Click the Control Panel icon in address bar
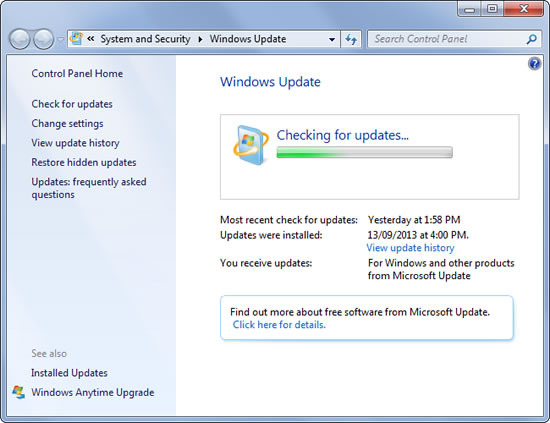The height and width of the screenshot is (423, 550). (76, 39)
